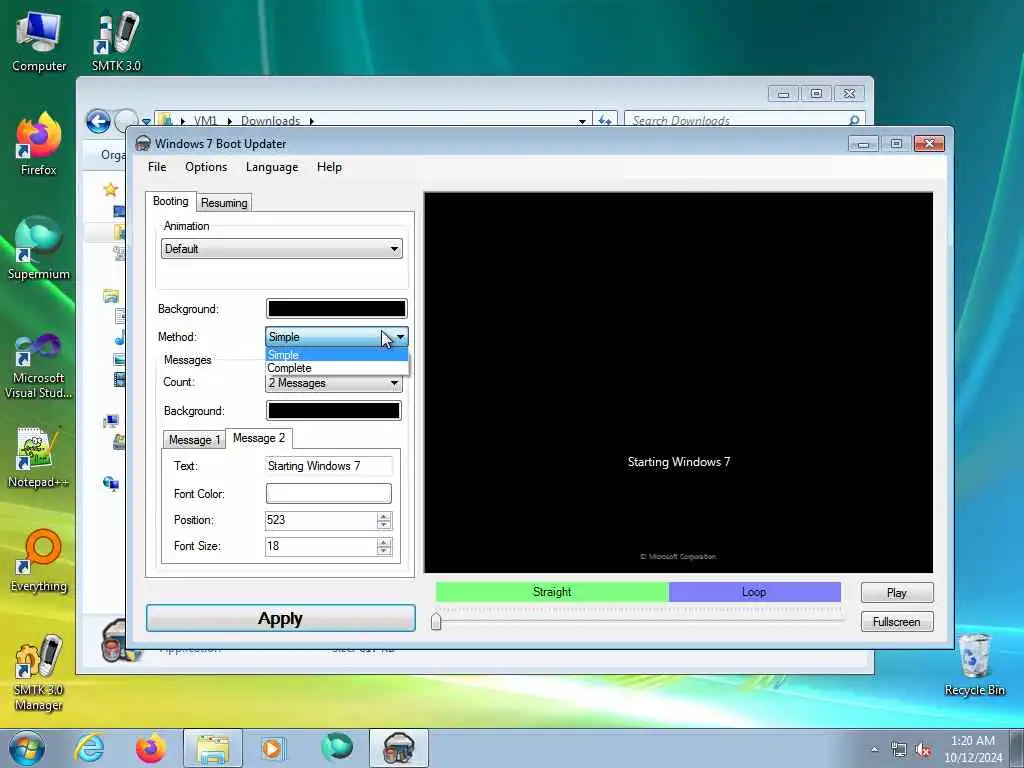Open the Messages Count dropdown
Screen dimensions: 1024x768
pos(334,383)
